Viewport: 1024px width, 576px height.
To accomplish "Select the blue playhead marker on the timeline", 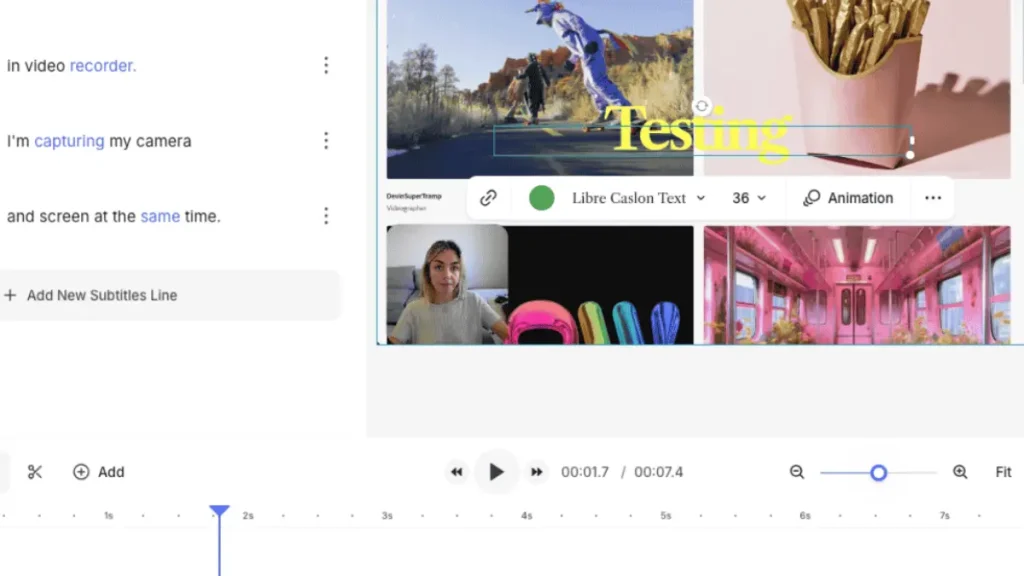I will [219, 511].
